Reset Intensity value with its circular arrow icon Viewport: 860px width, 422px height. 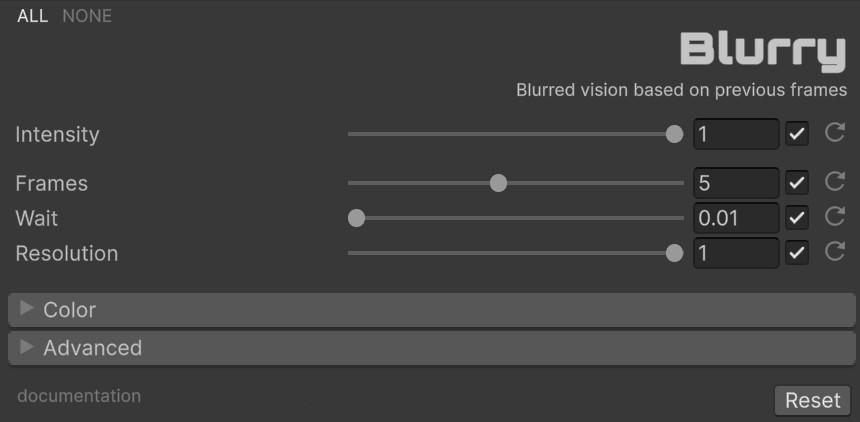pos(835,133)
